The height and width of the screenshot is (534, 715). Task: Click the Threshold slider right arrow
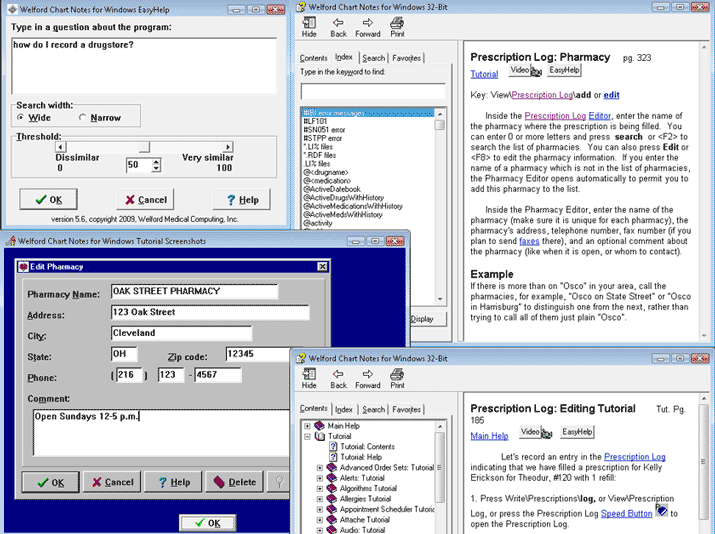tap(228, 147)
